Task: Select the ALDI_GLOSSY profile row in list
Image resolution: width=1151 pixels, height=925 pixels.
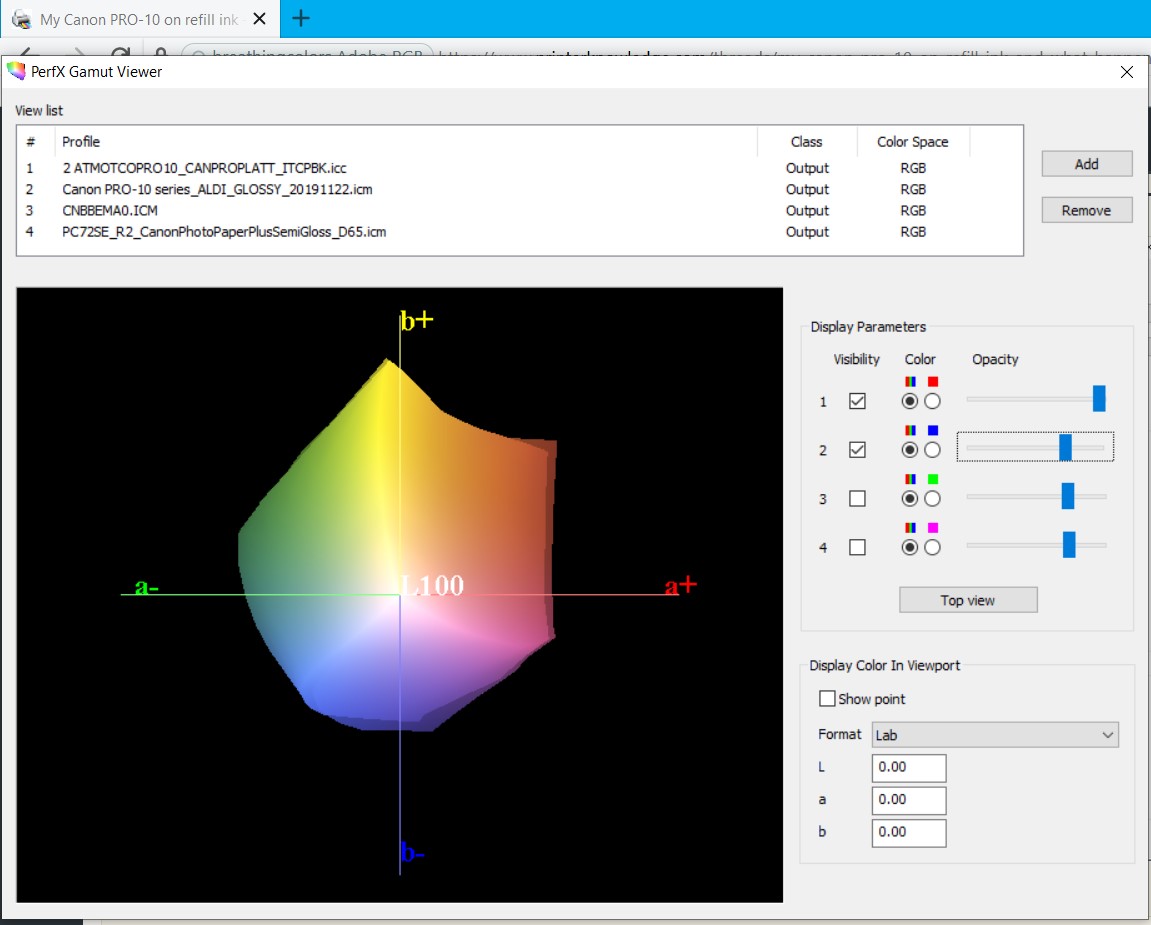Action: click(217, 189)
